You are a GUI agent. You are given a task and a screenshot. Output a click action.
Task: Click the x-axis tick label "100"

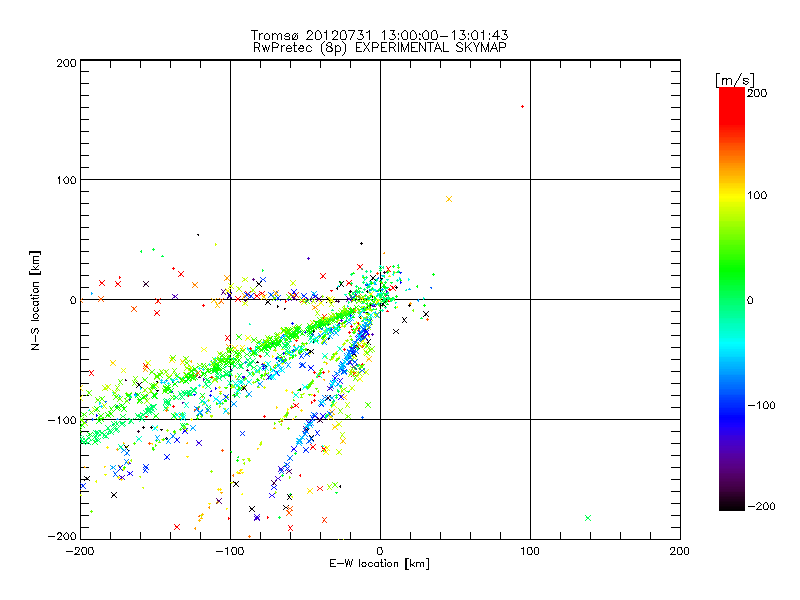click(530, 551)
